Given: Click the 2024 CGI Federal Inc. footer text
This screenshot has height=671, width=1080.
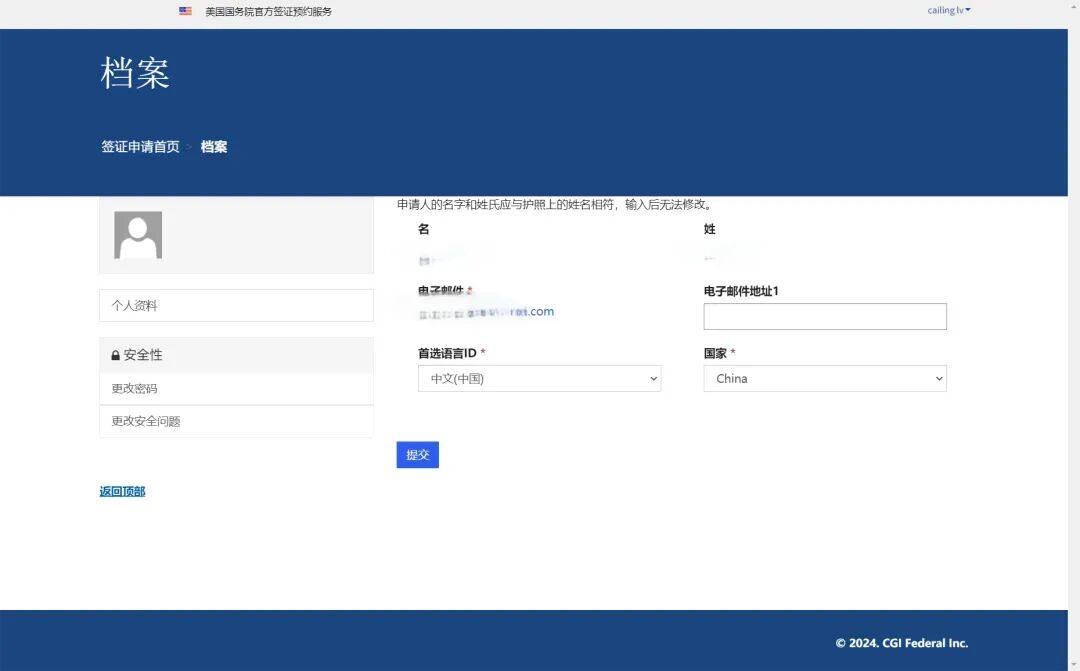Looking at the screenshot, I should (x=902, y=643).
